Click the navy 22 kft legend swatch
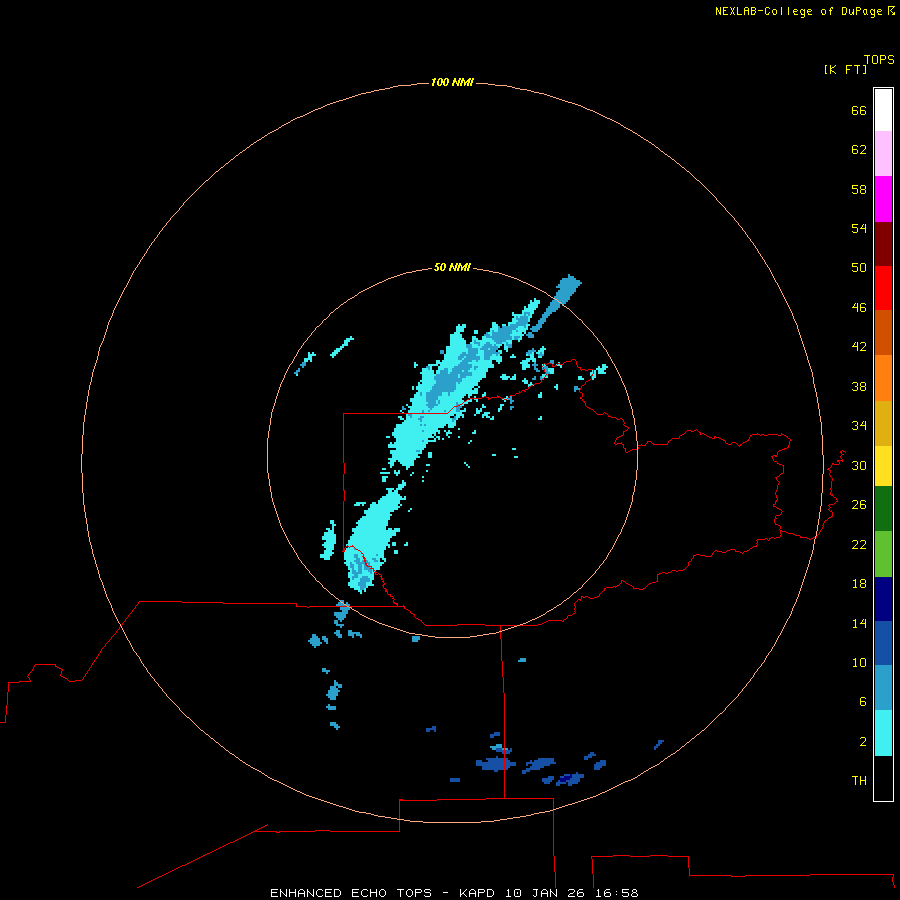This screenshot has height=900, width=900. click(x=883, y=599)
